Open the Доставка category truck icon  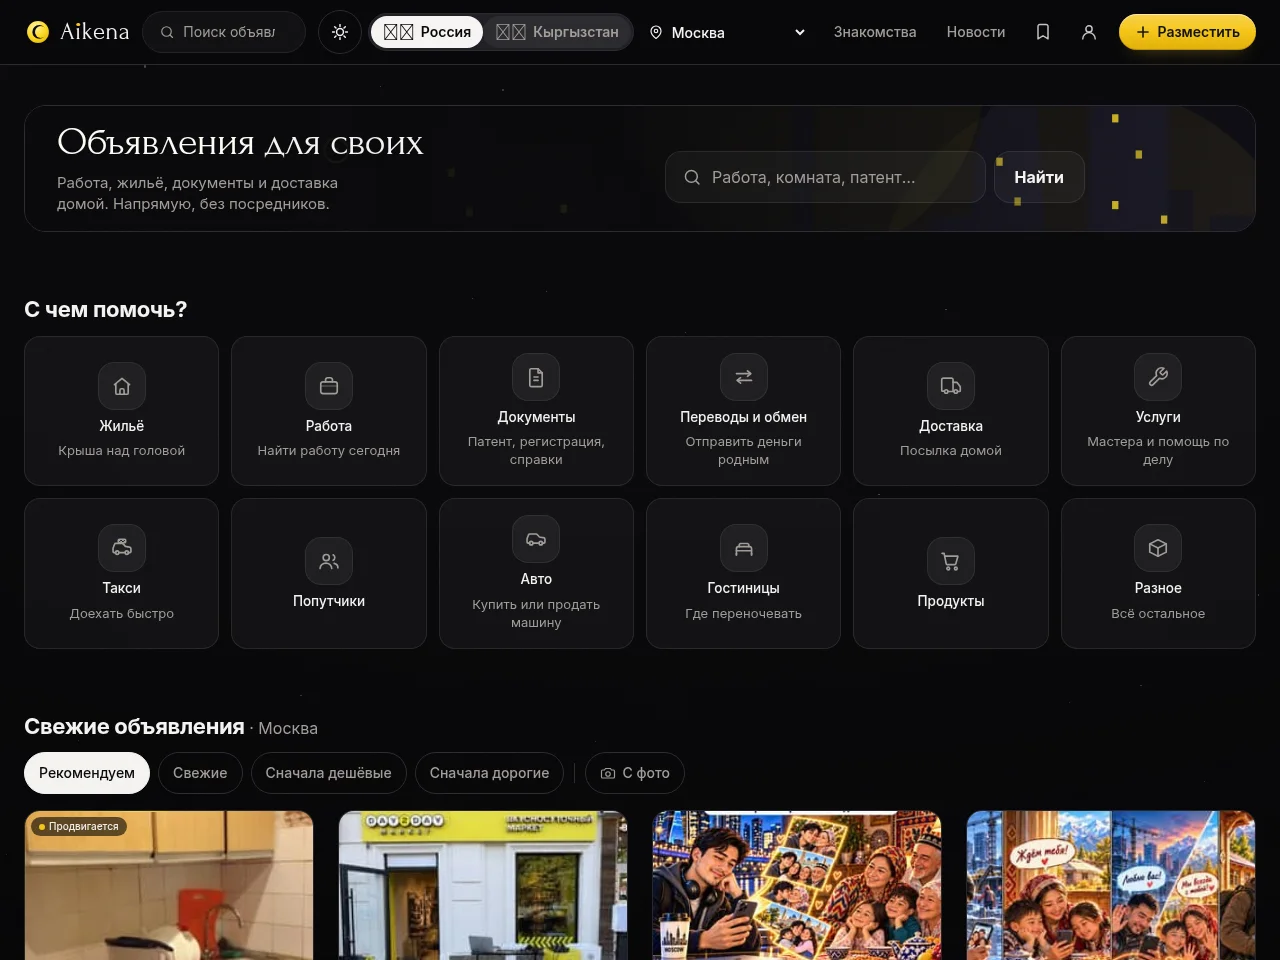click(x=951, y=386)
